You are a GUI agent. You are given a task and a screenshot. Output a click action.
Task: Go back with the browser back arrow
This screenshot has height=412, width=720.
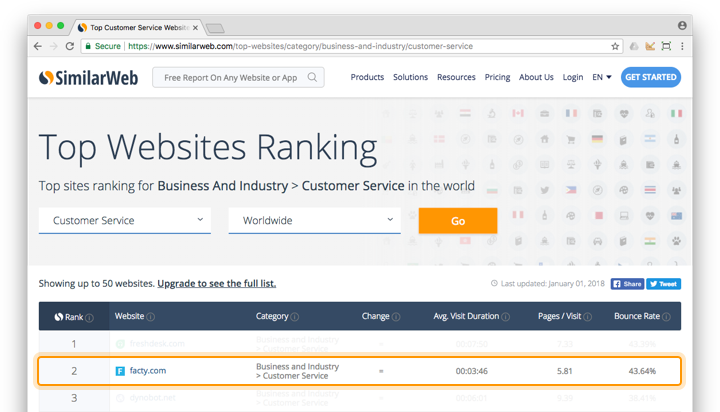(38, 46)
